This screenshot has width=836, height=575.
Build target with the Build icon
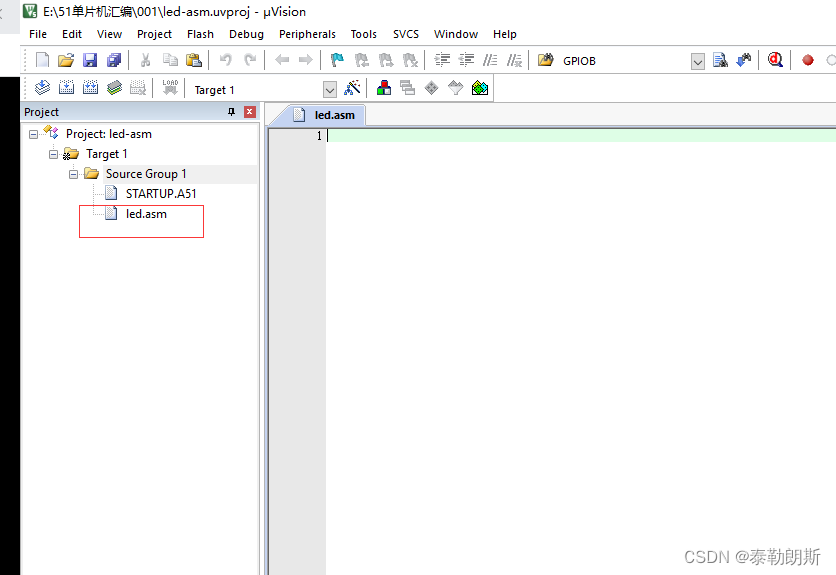point(67,87)
